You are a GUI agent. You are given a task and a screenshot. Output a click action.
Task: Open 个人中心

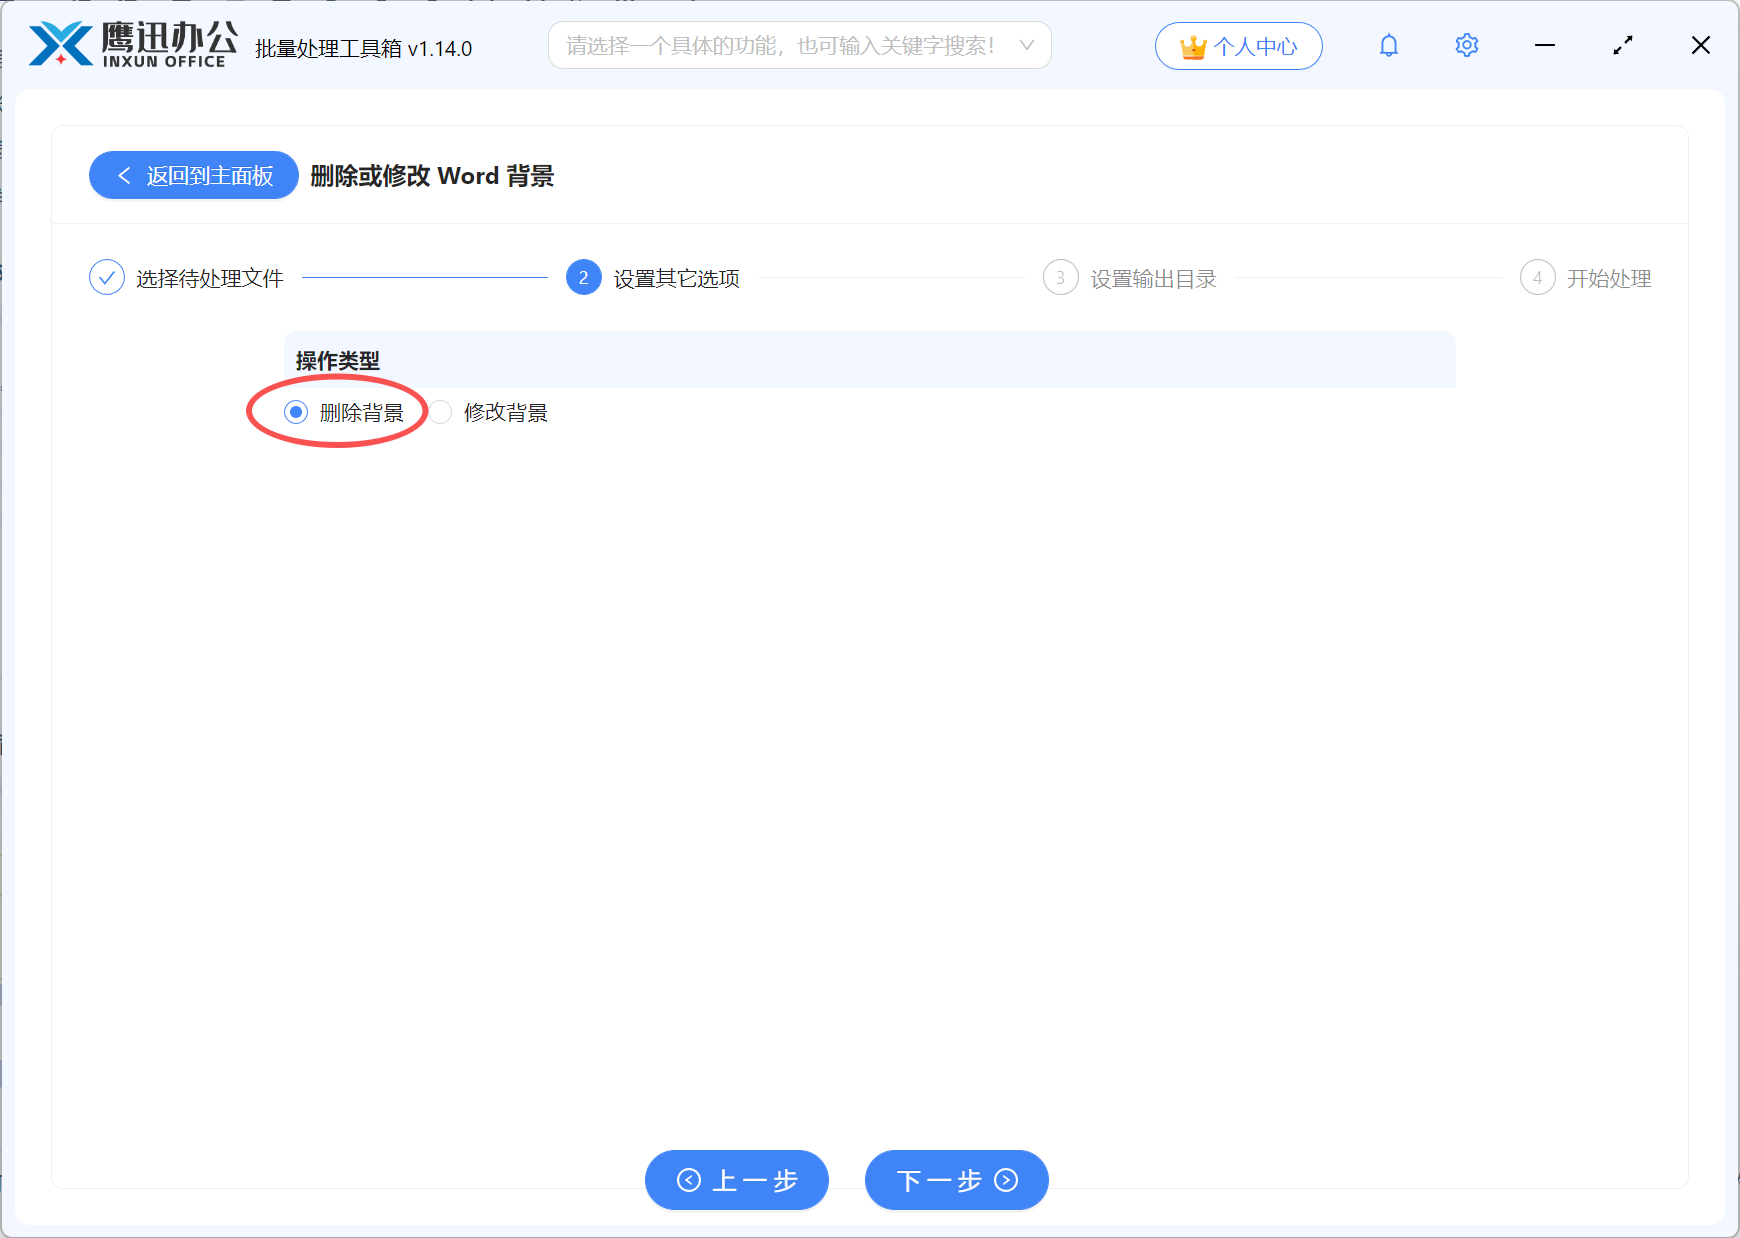pyautogui.click(x=1238, y=45)
